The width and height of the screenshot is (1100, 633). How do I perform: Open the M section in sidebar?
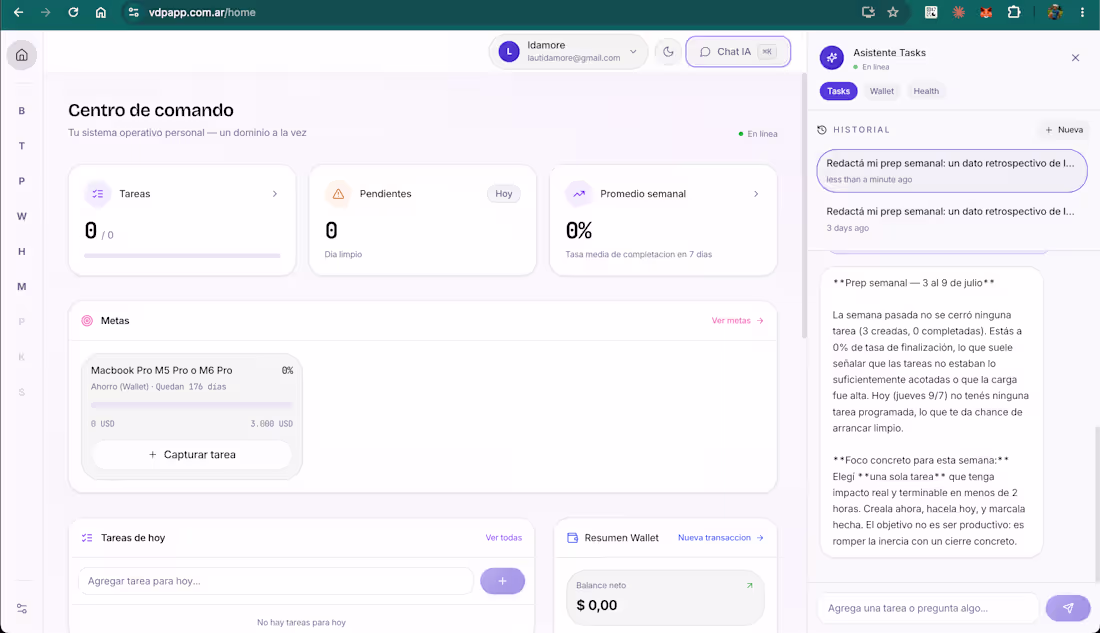click(22, 286)
